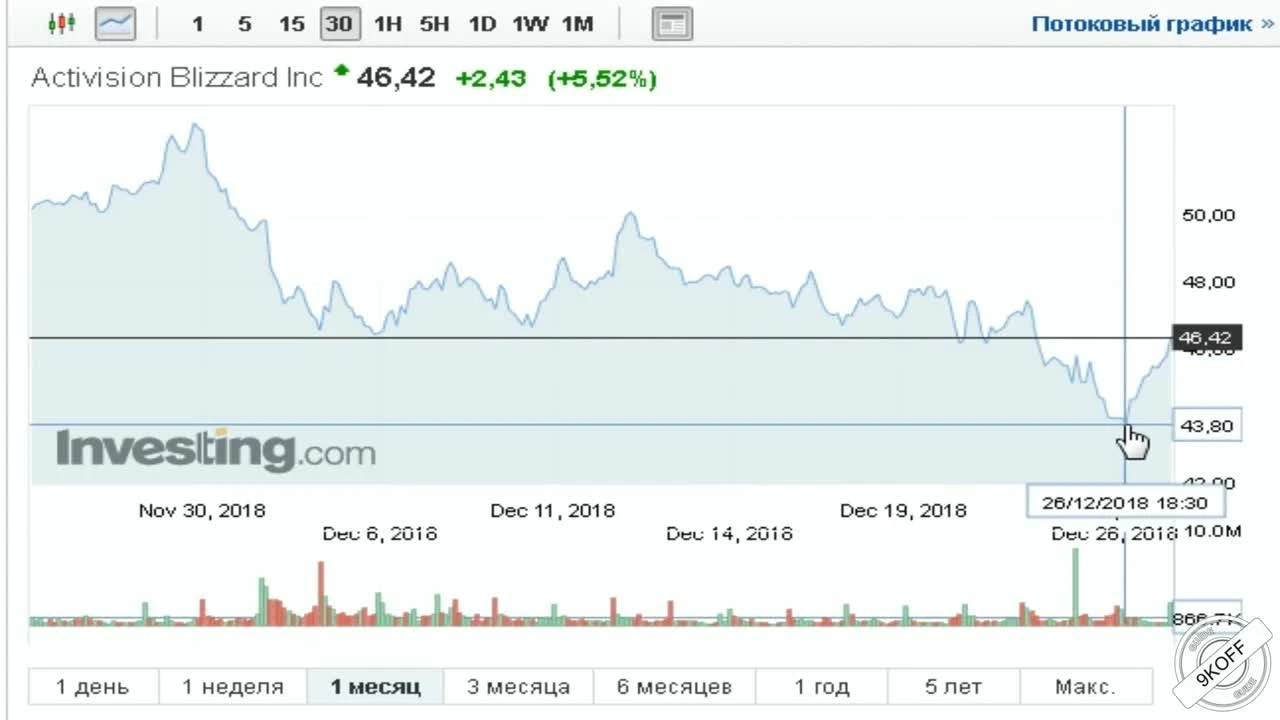Click the 48,00 price axis label
The height and width of the screenshot is (720, 1280).
pos(1208,282)
